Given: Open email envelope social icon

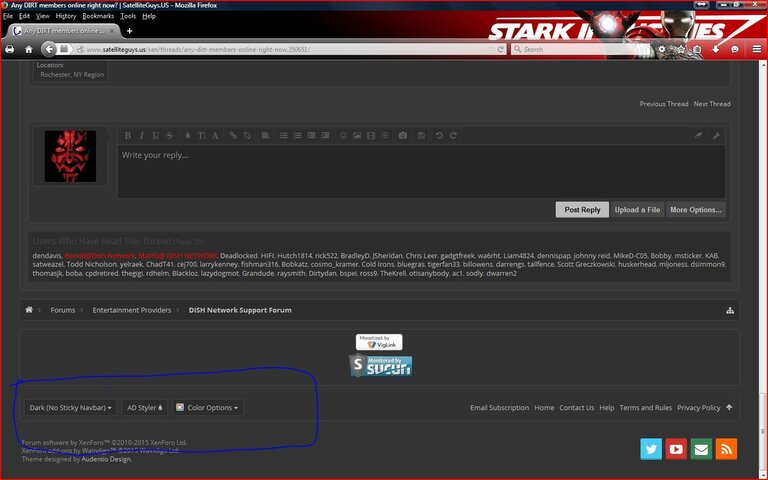Looking at the screenshot, I should pos(701,449).
